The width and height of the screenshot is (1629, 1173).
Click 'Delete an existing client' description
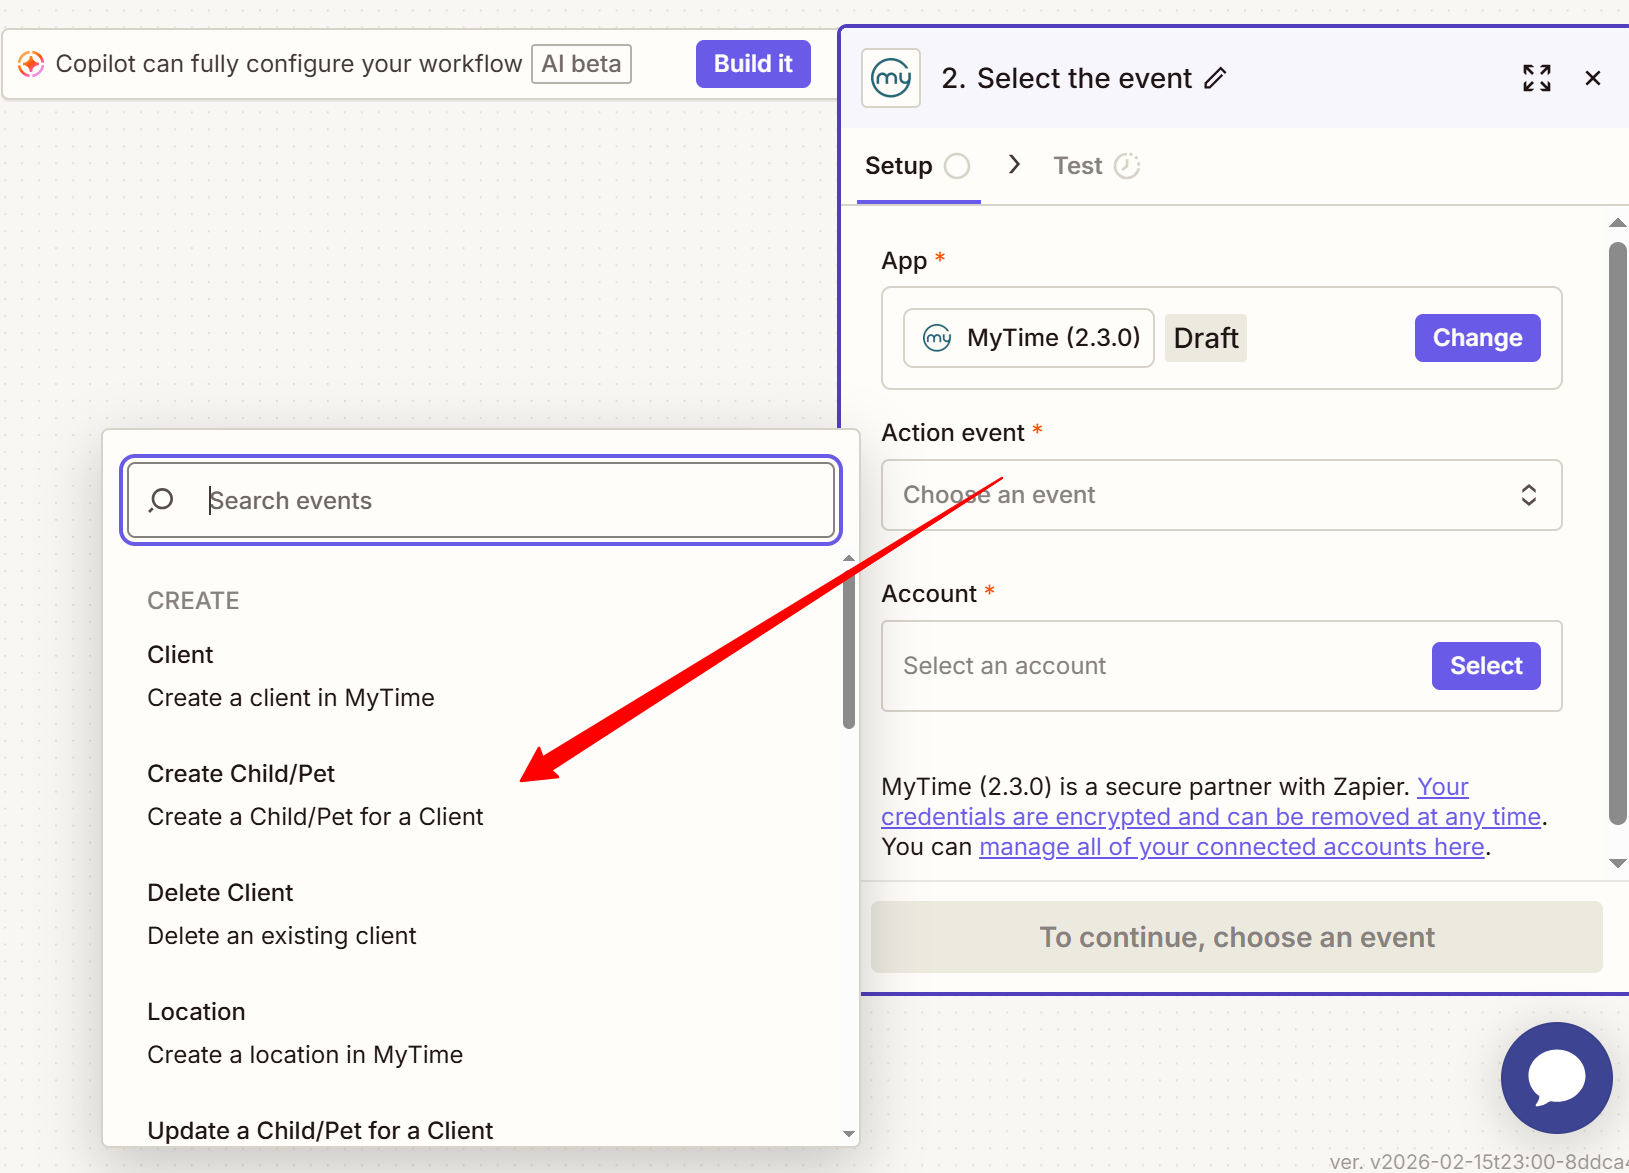[281, 936]
